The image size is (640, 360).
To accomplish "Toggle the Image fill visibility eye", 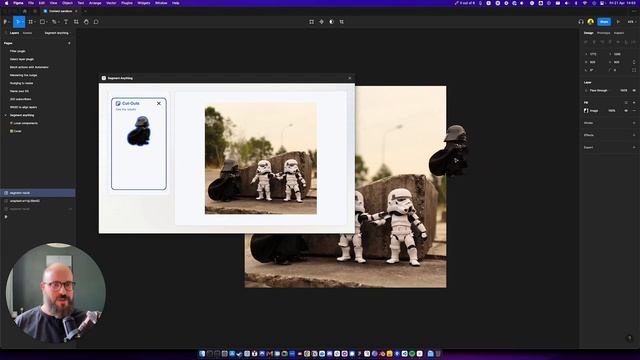I will coord(626,111).
